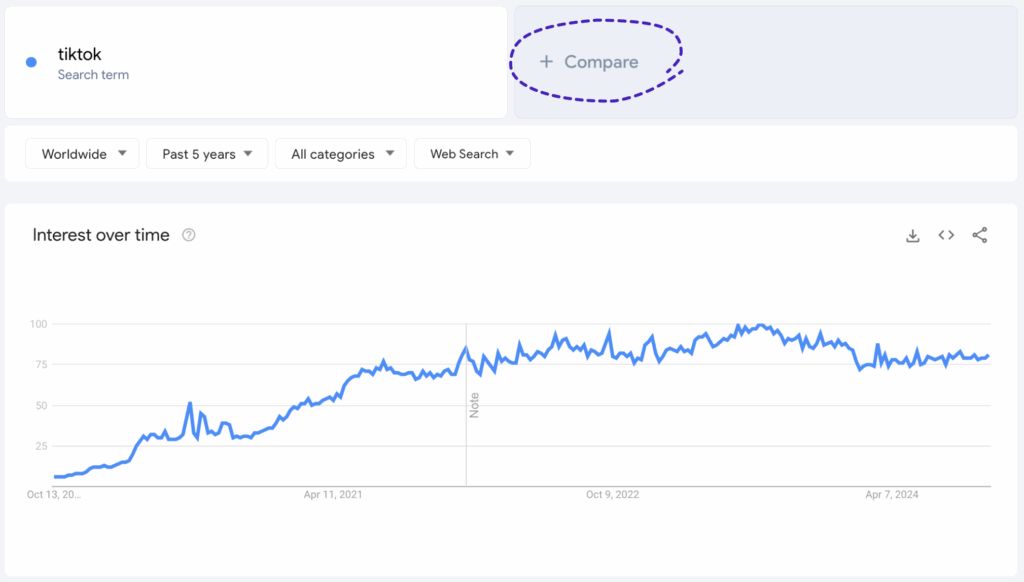Download the Interest over time data
The height and width of the screenshot is (582, 1024).
pyautogui.click(x=912, y=236)
